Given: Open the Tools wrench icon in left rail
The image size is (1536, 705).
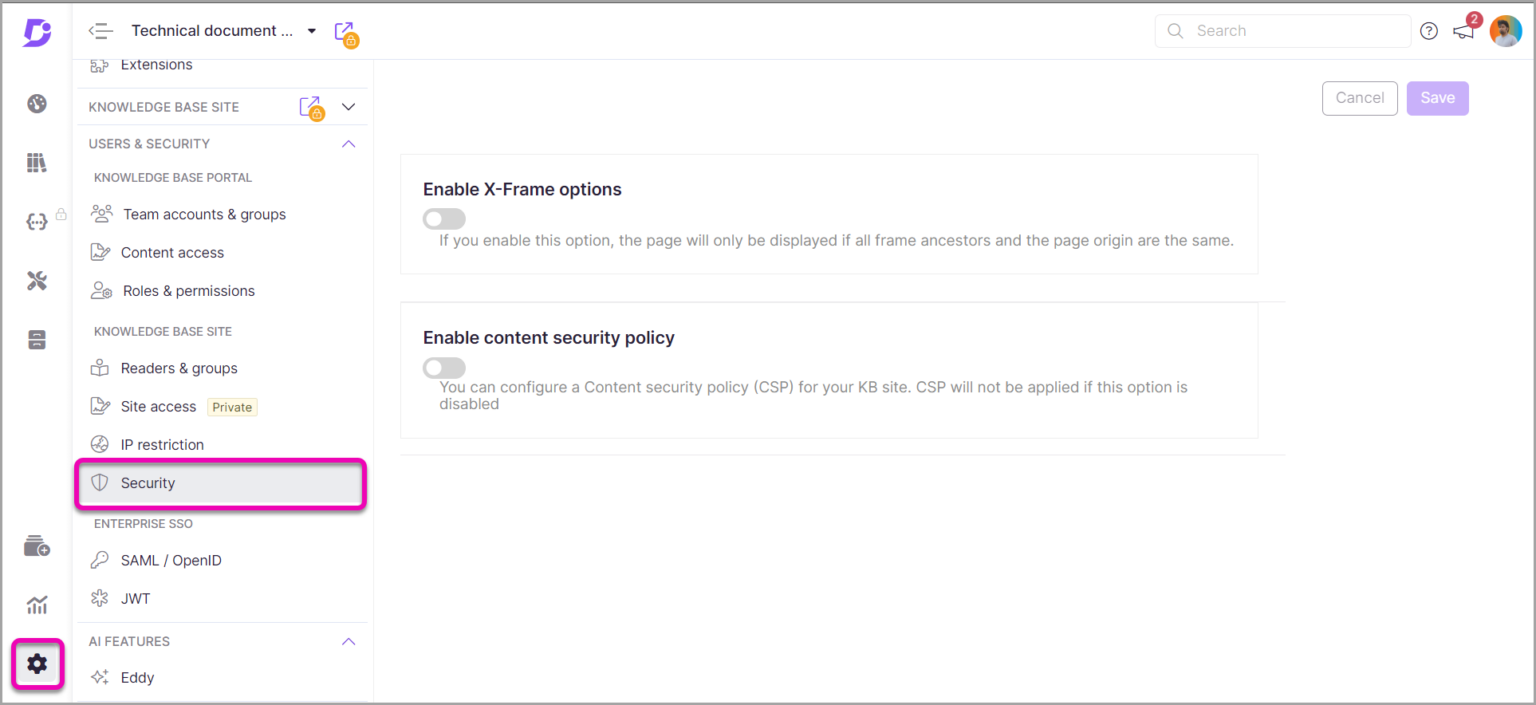Looking at the screenshot, I should pyautogui.click(x=37, y=281).
